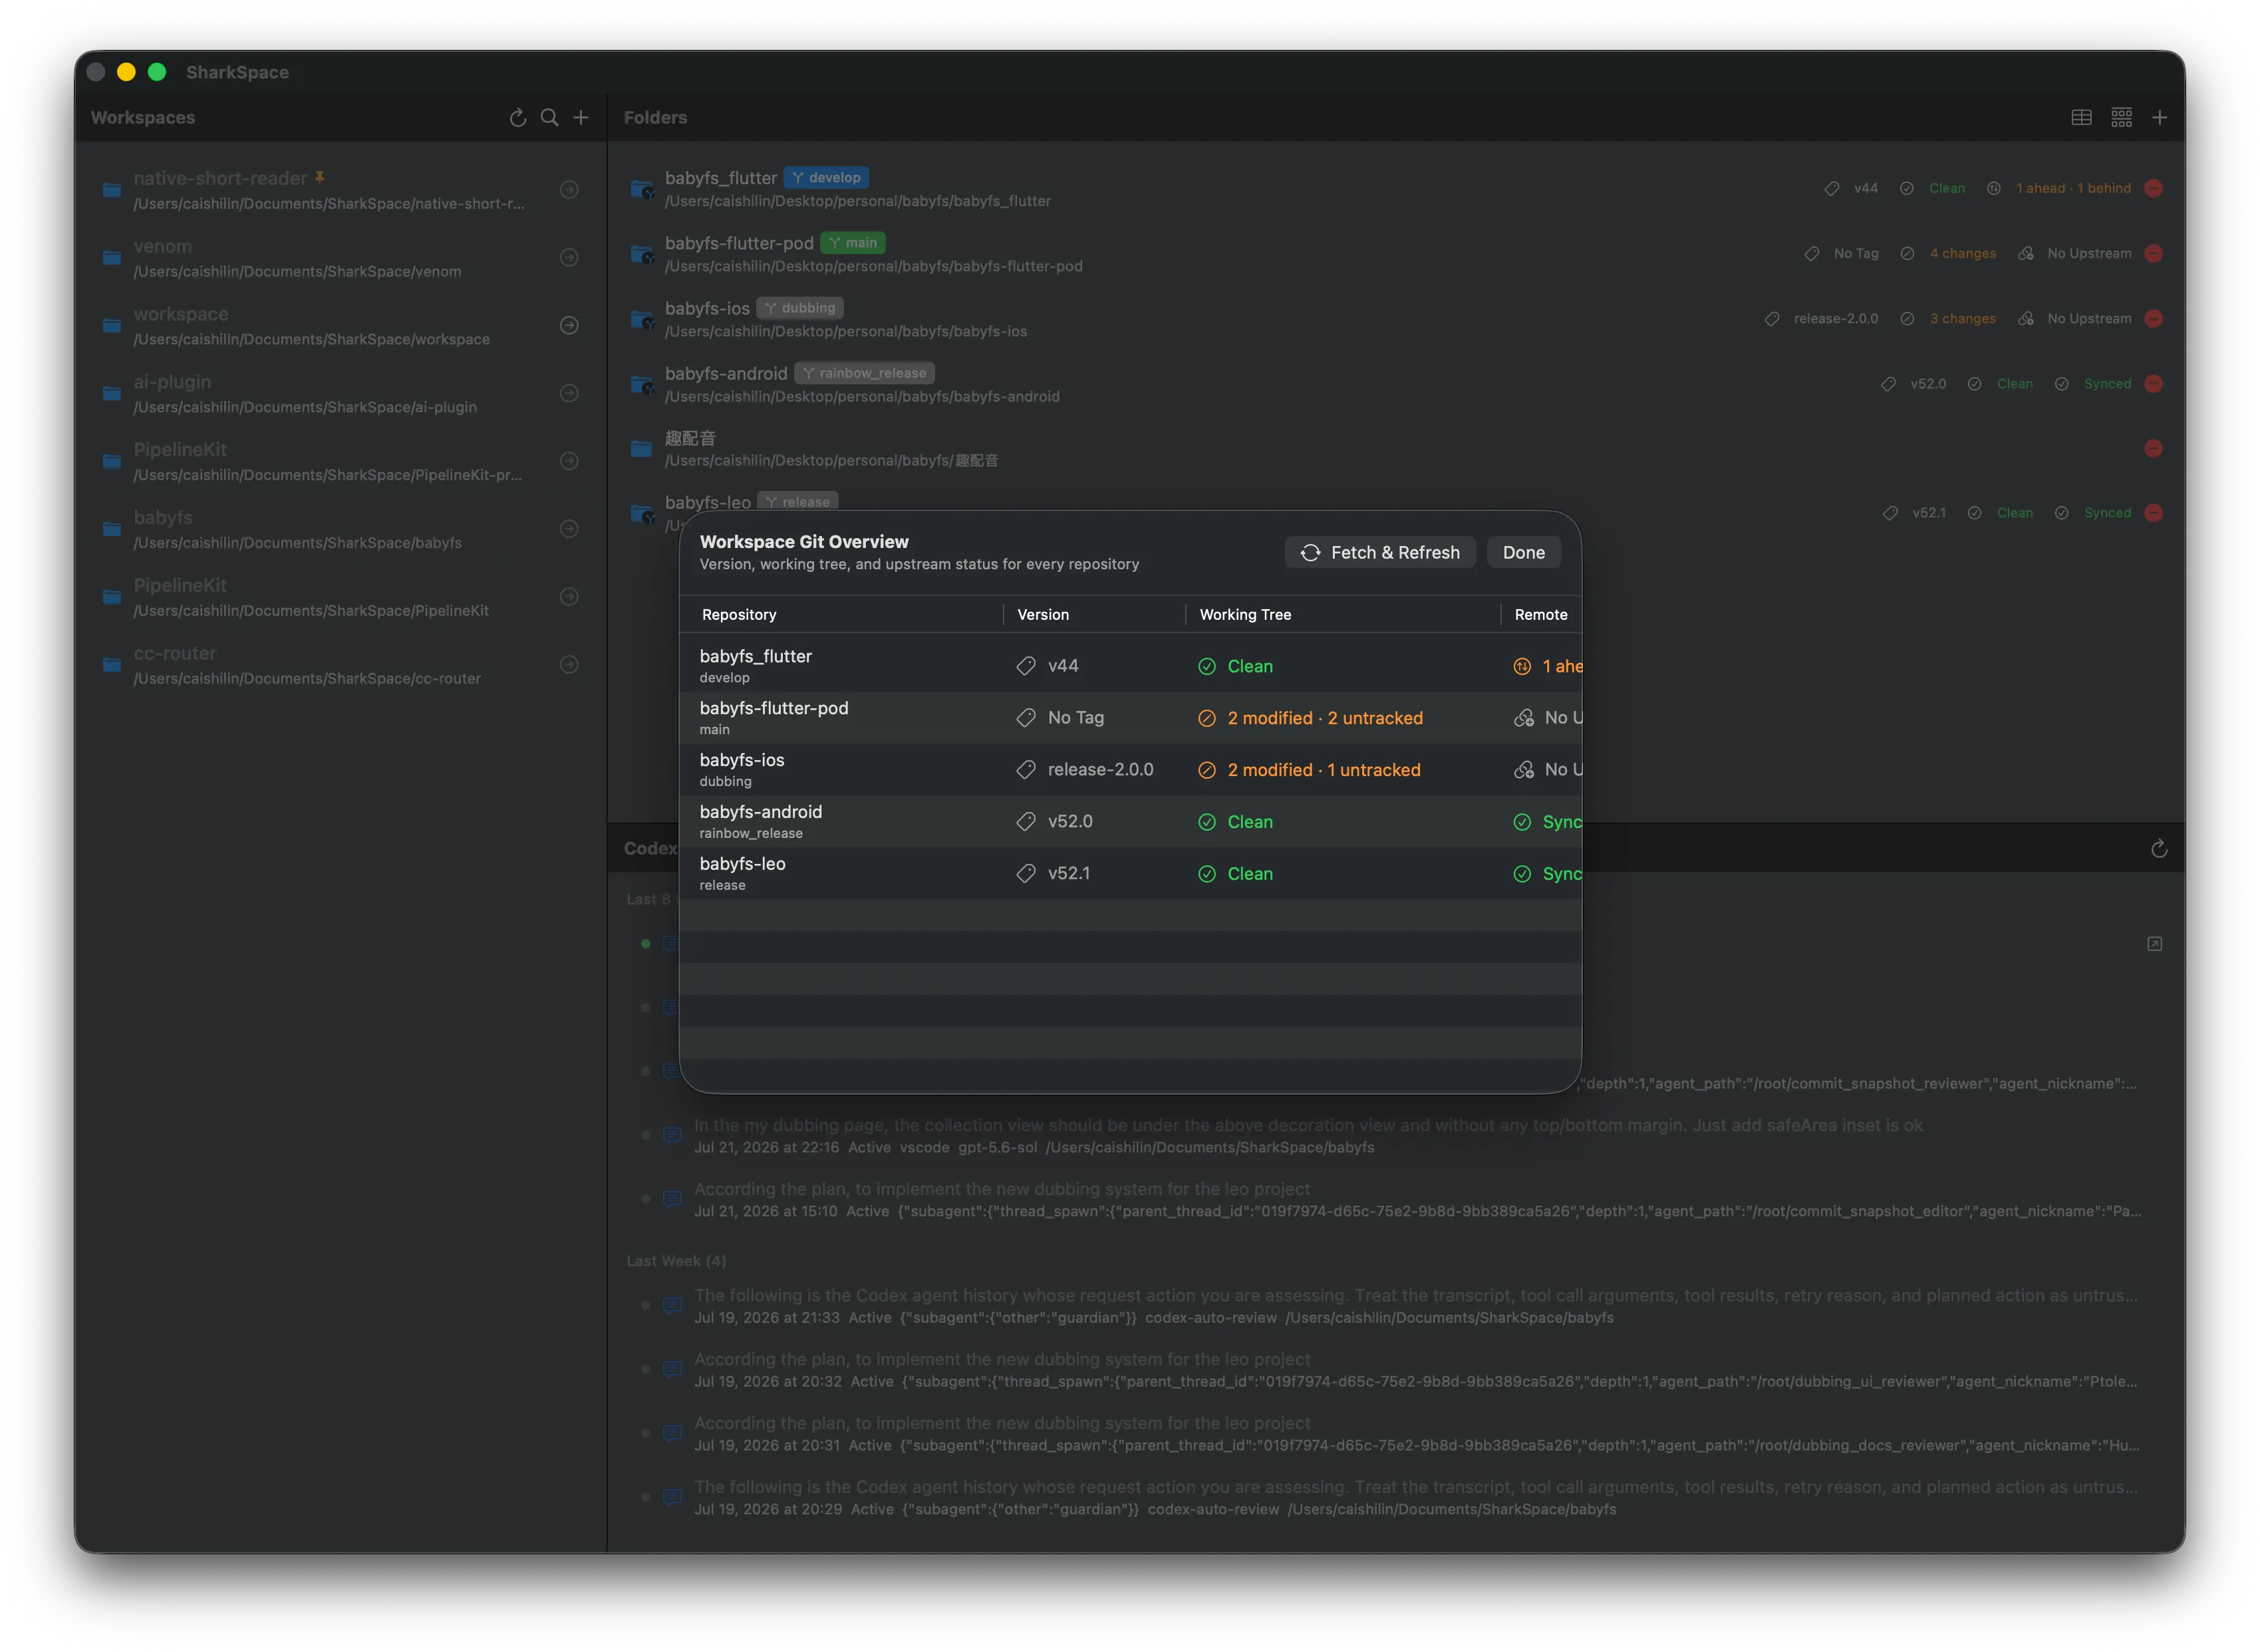Screen dimensions: 2260x1652
Task: Open arrow icon for workspace entry
Action: 569,326
